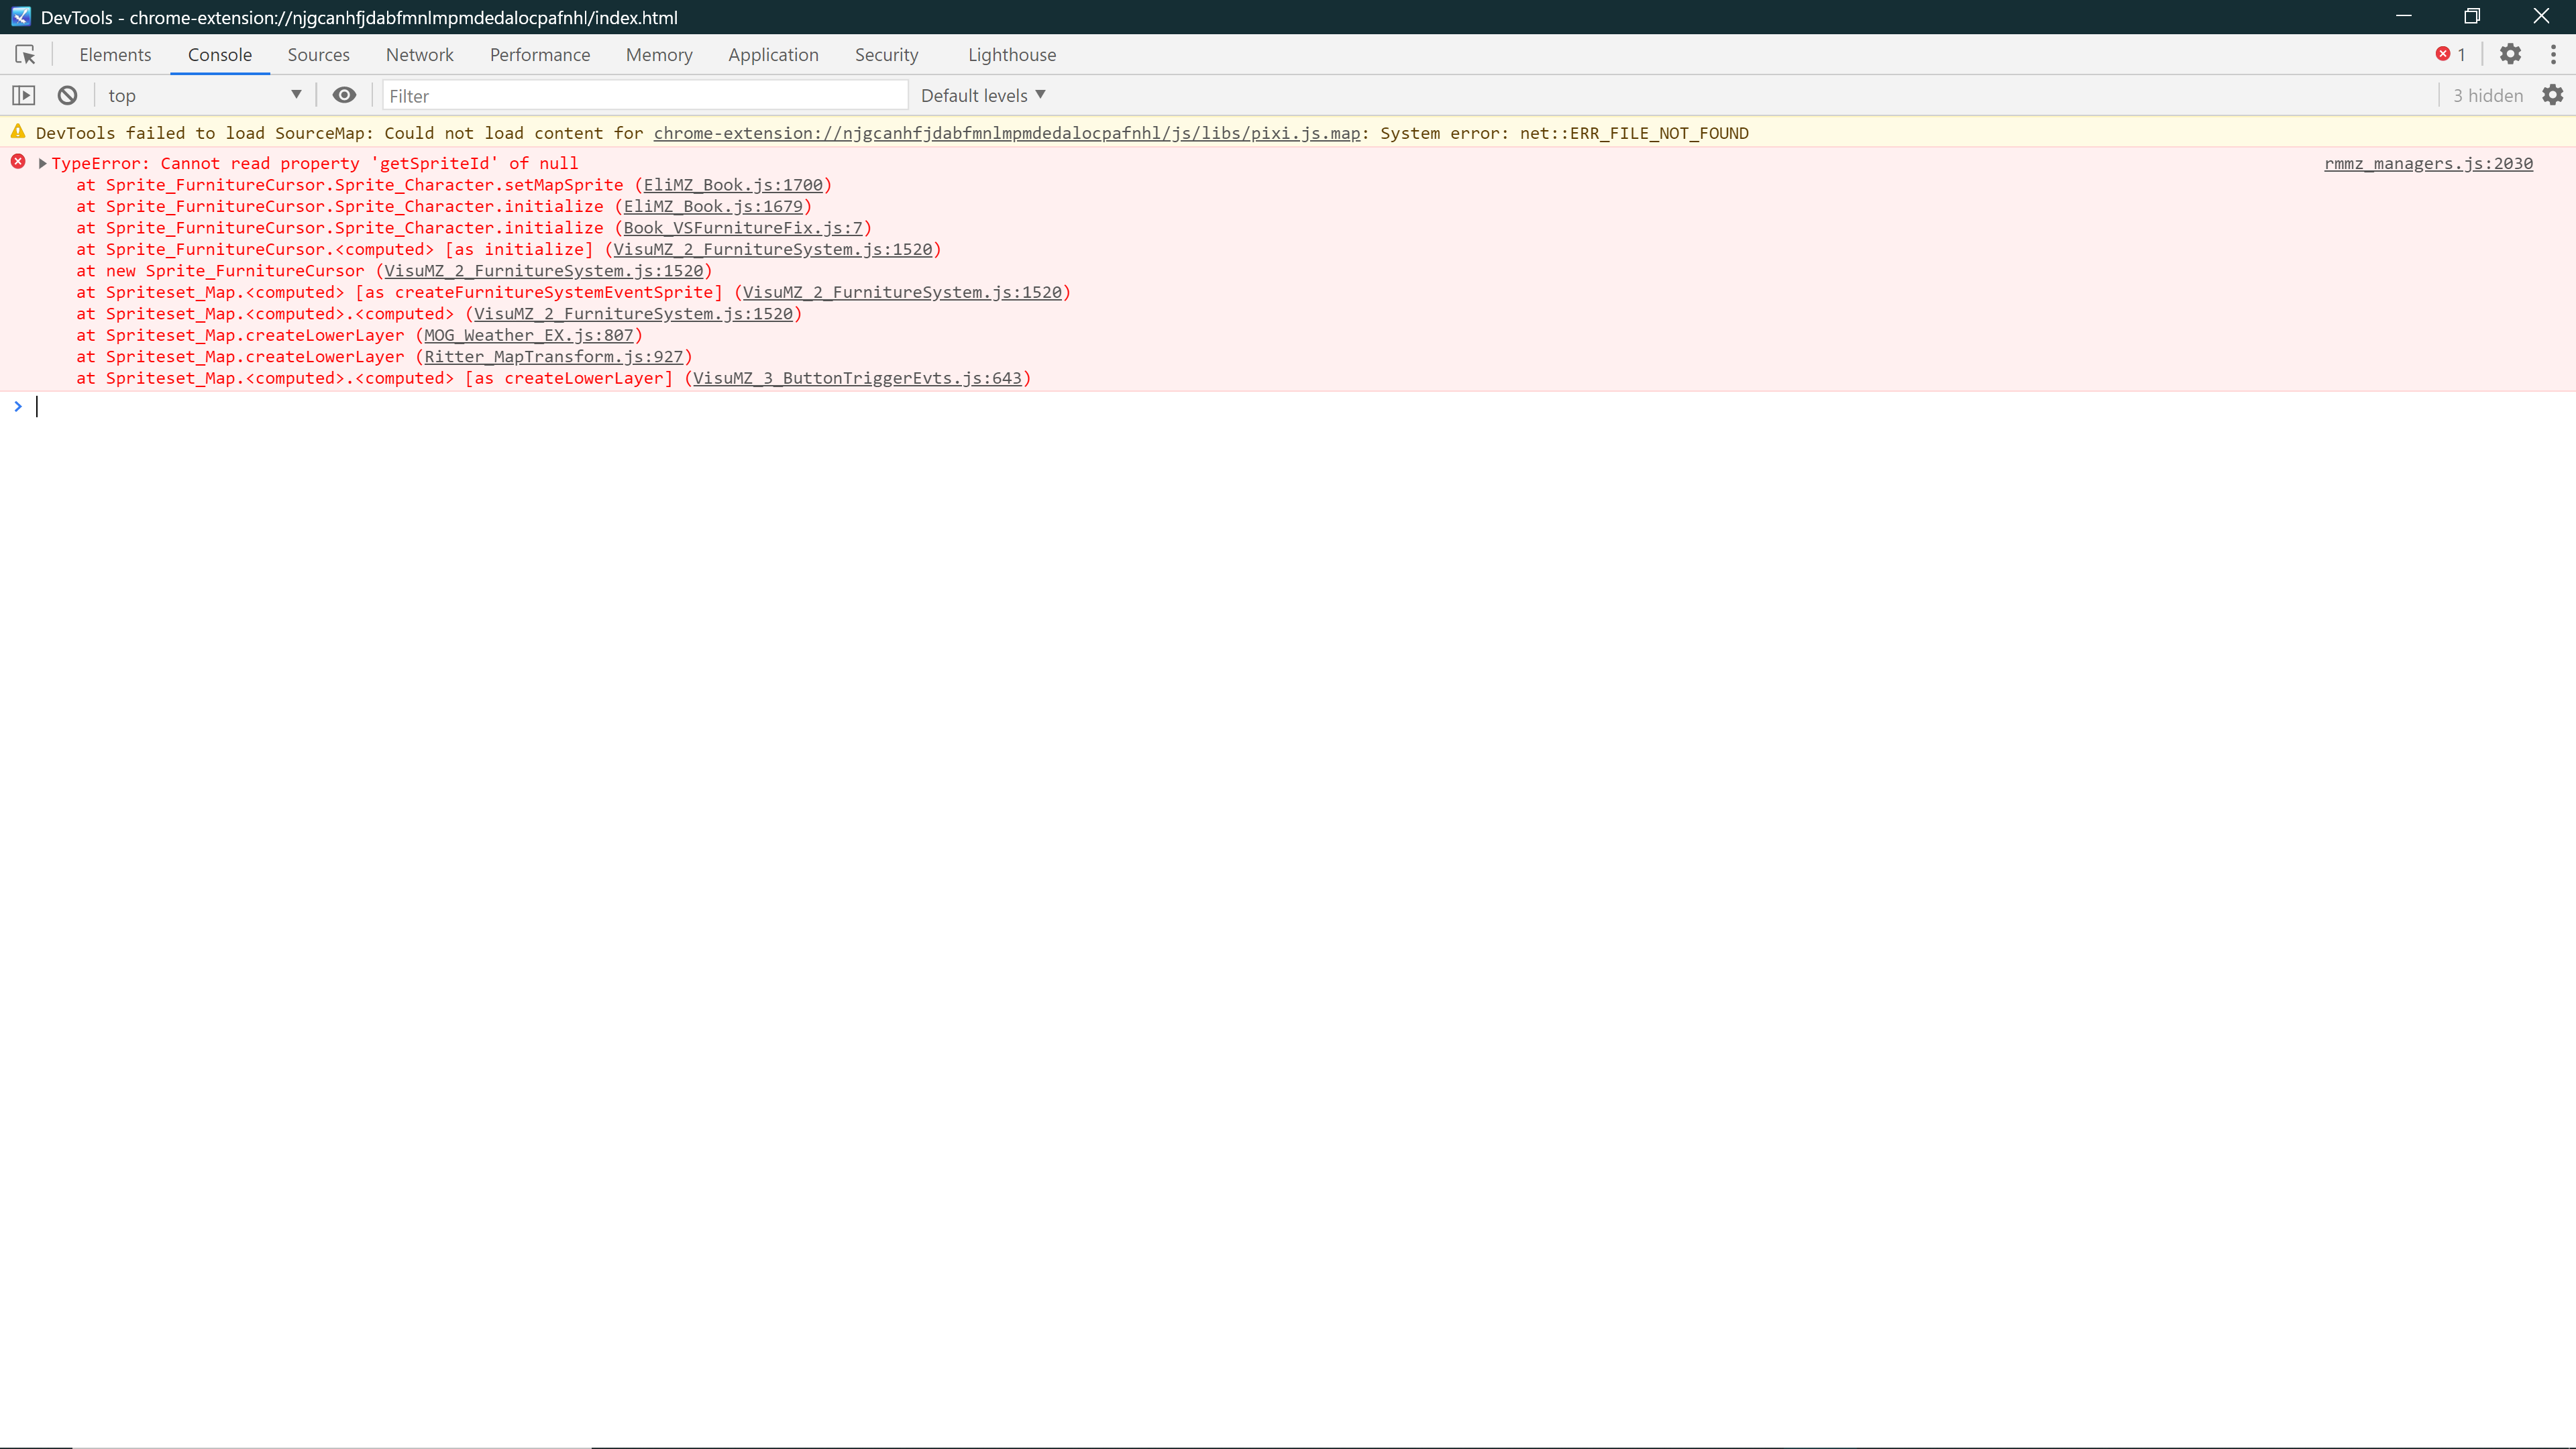Open the EliMZ_Book.js:1700 link

(x=733, y=185)
